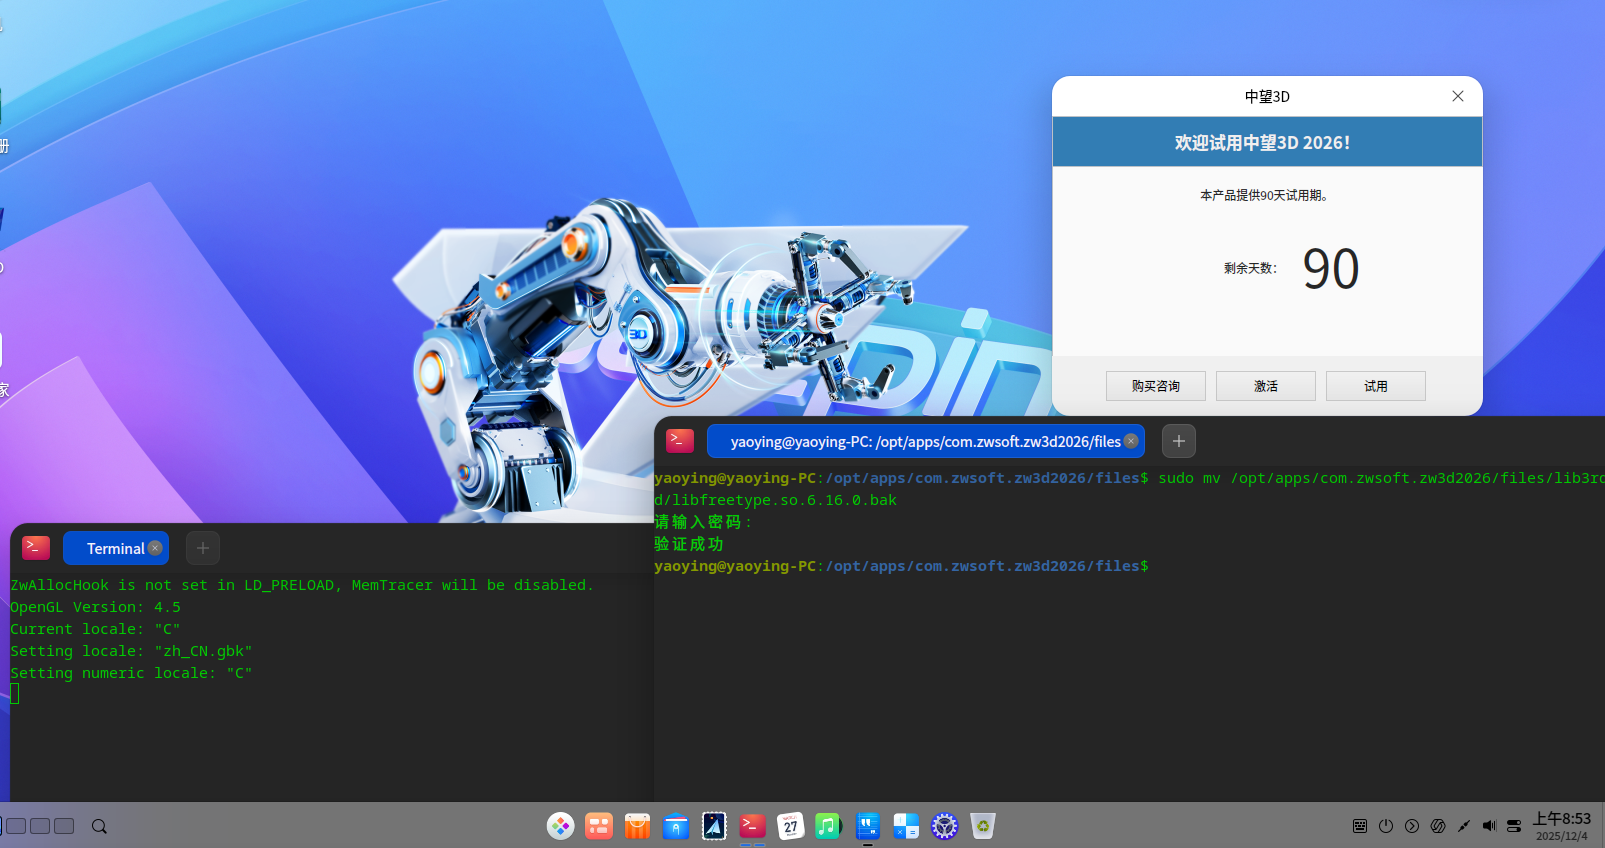This screenshot has height=848, width=1605.
Task: Click the remaining days value 90
Action: 1331,269
